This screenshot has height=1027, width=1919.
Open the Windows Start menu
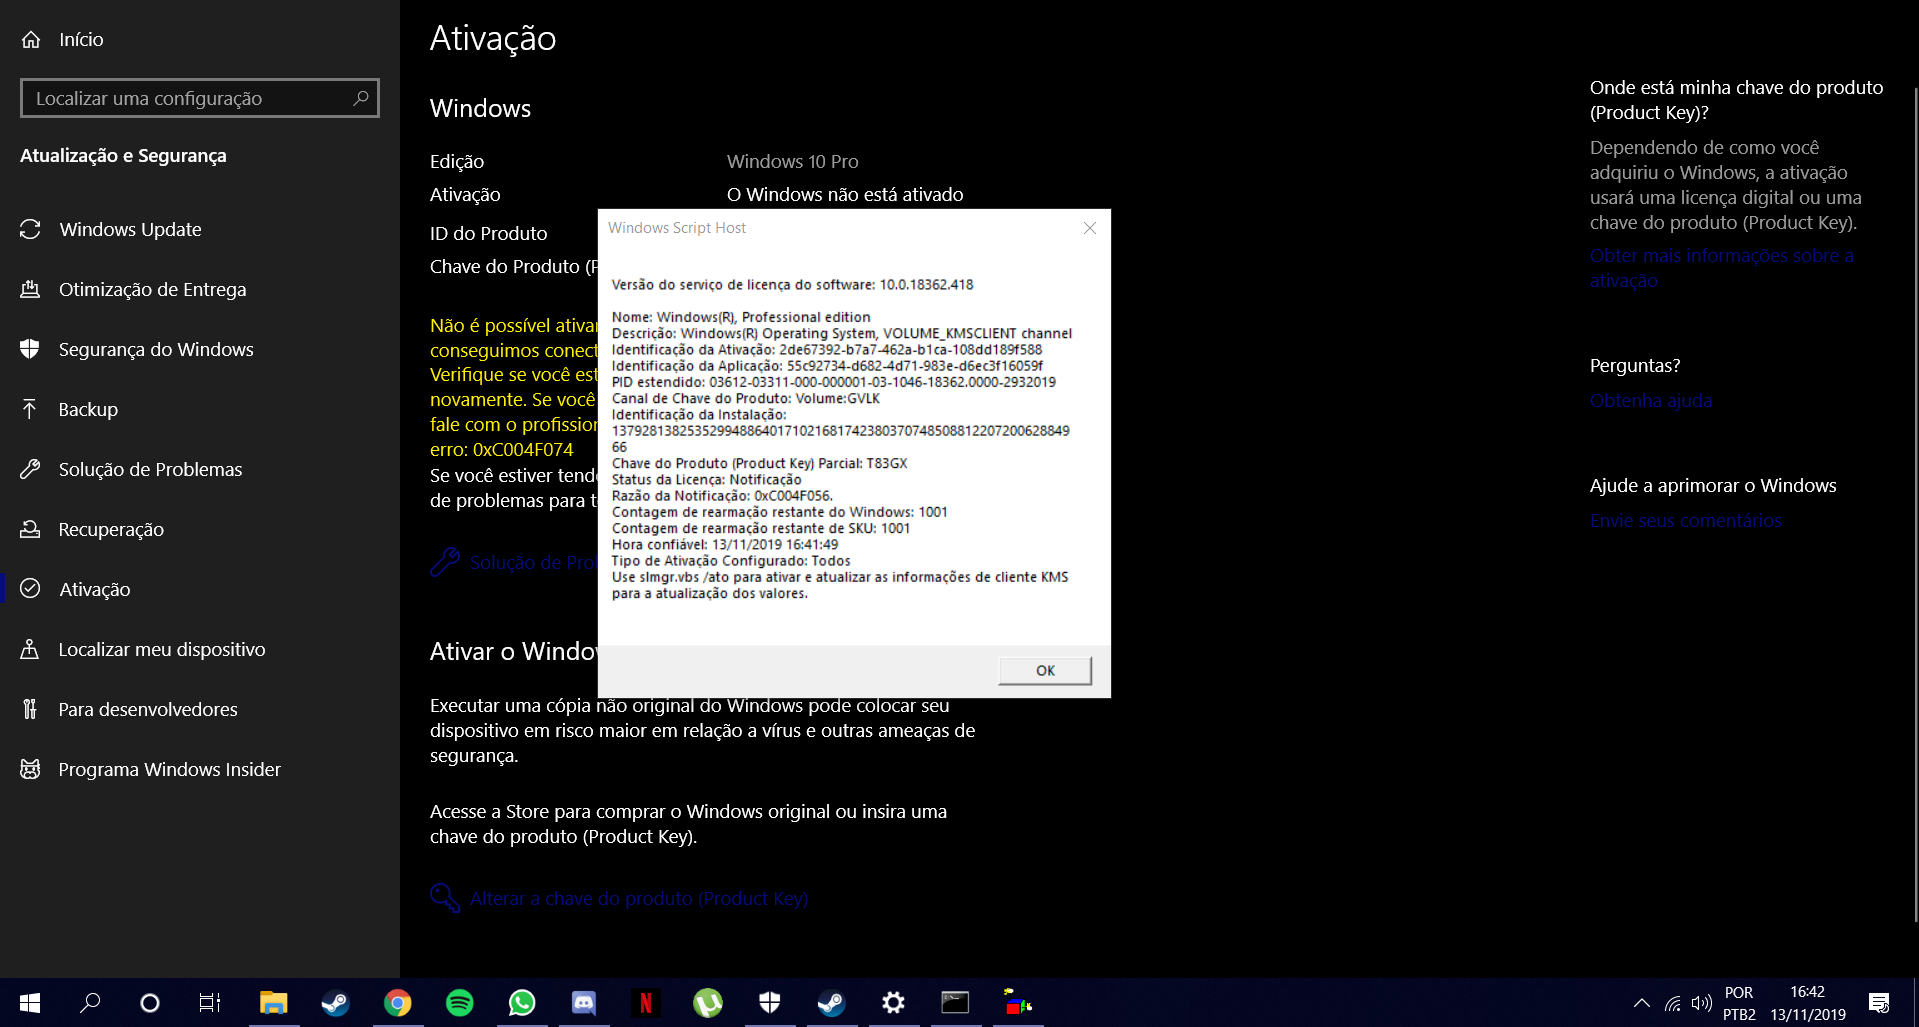[30, 1003]
